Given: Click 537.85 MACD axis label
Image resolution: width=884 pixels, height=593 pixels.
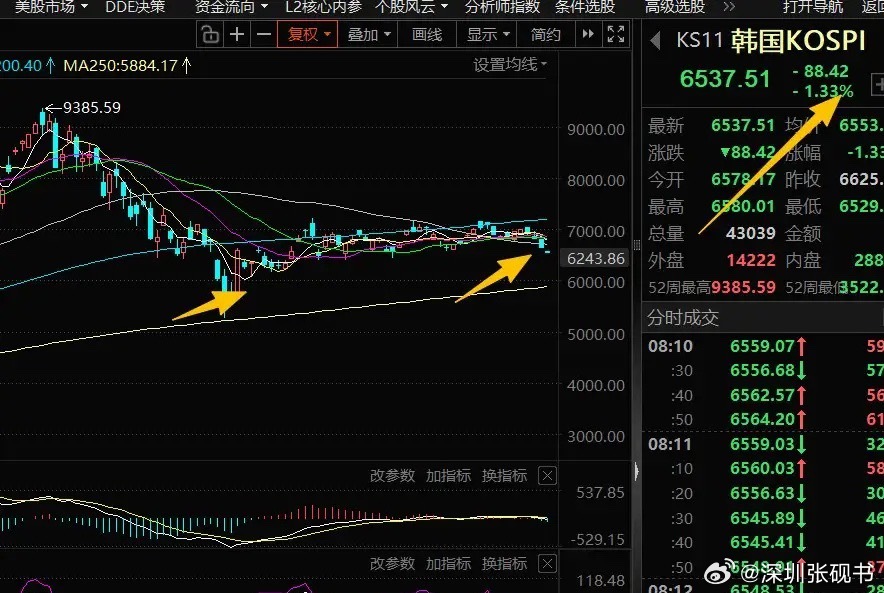Looking at the screenshot, I should click(600, 493).
